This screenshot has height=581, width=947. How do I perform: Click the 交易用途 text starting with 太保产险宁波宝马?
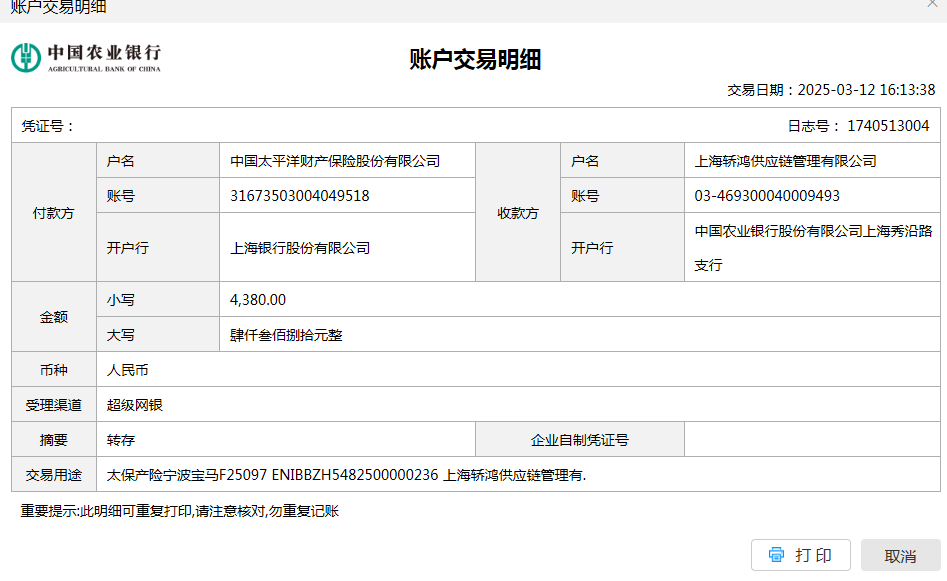click(x=346, y=475)
